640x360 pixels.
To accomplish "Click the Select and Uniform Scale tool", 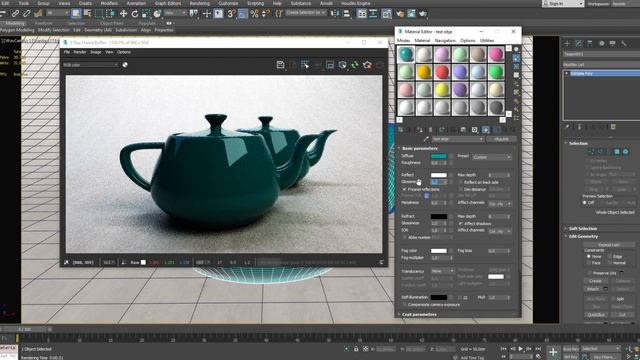I will click(x=146, y=14).
